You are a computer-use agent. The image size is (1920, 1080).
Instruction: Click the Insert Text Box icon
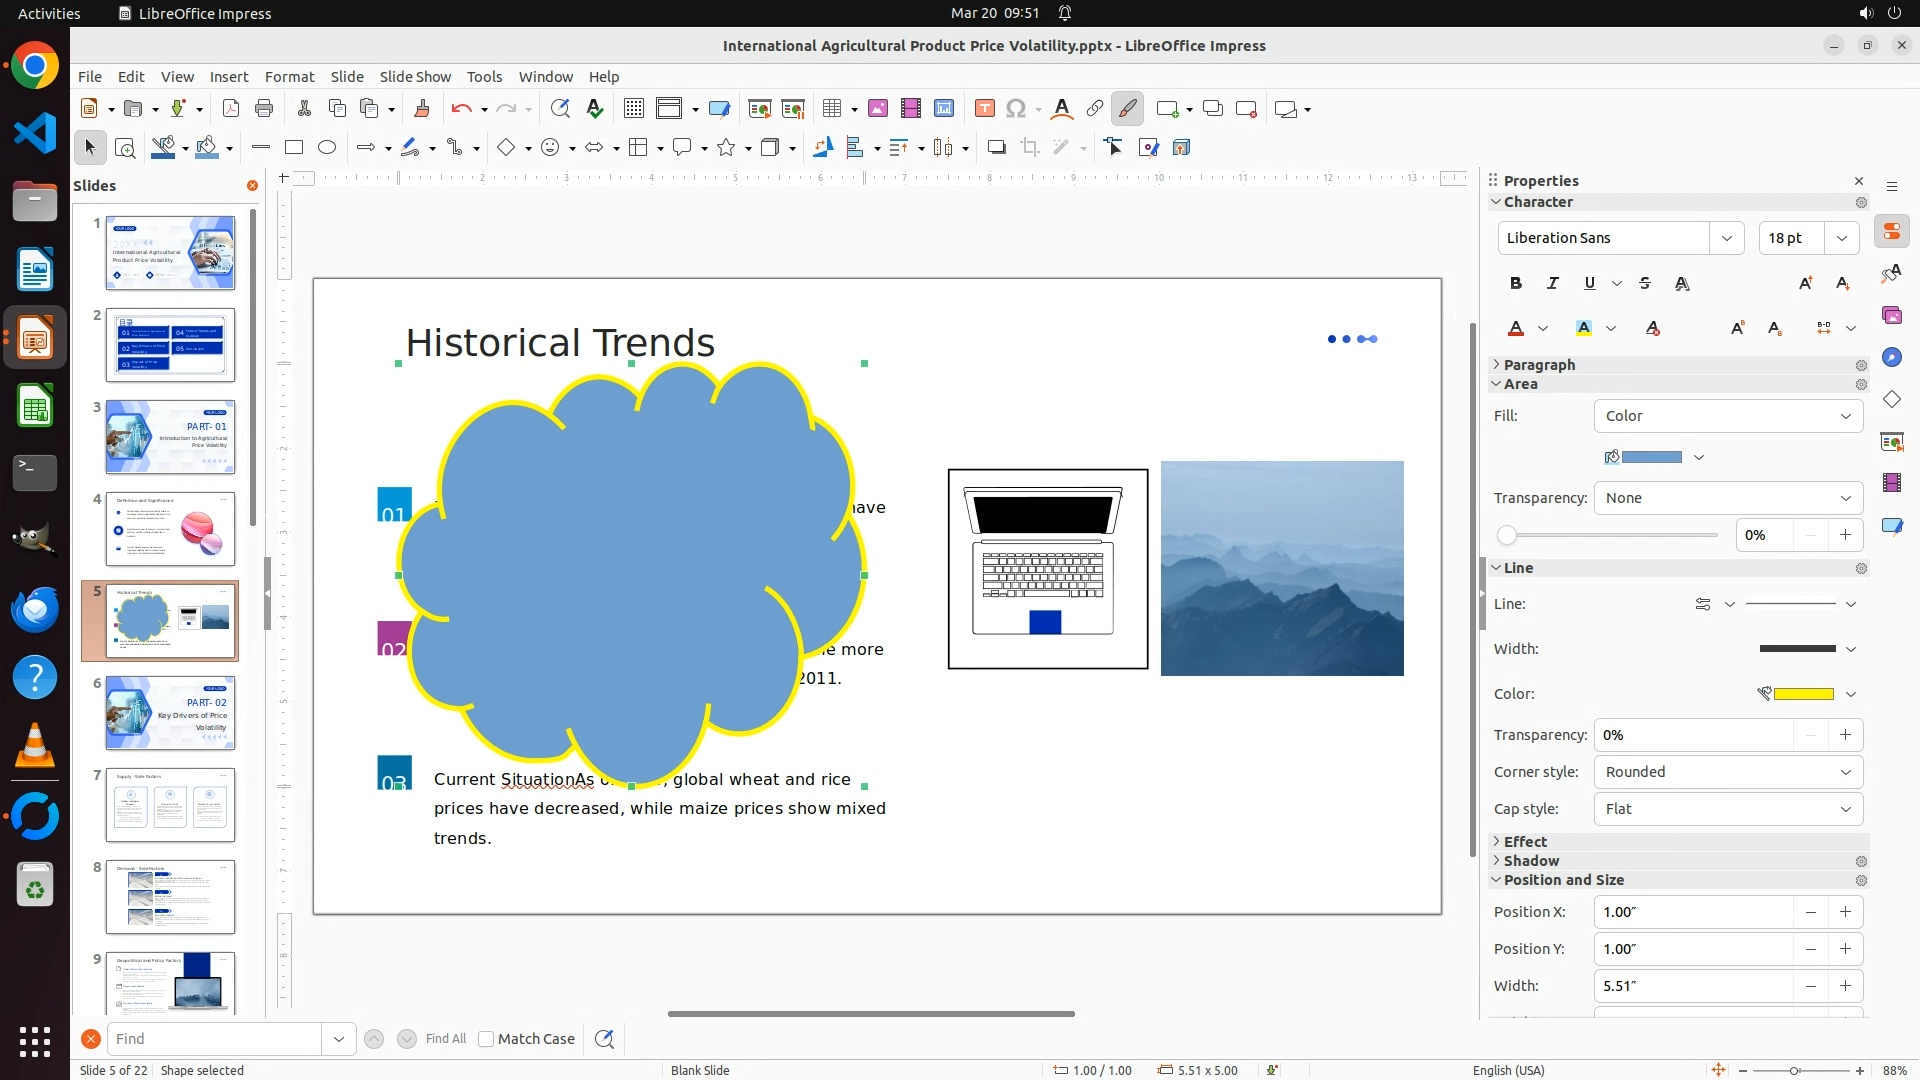pos(984,109)
